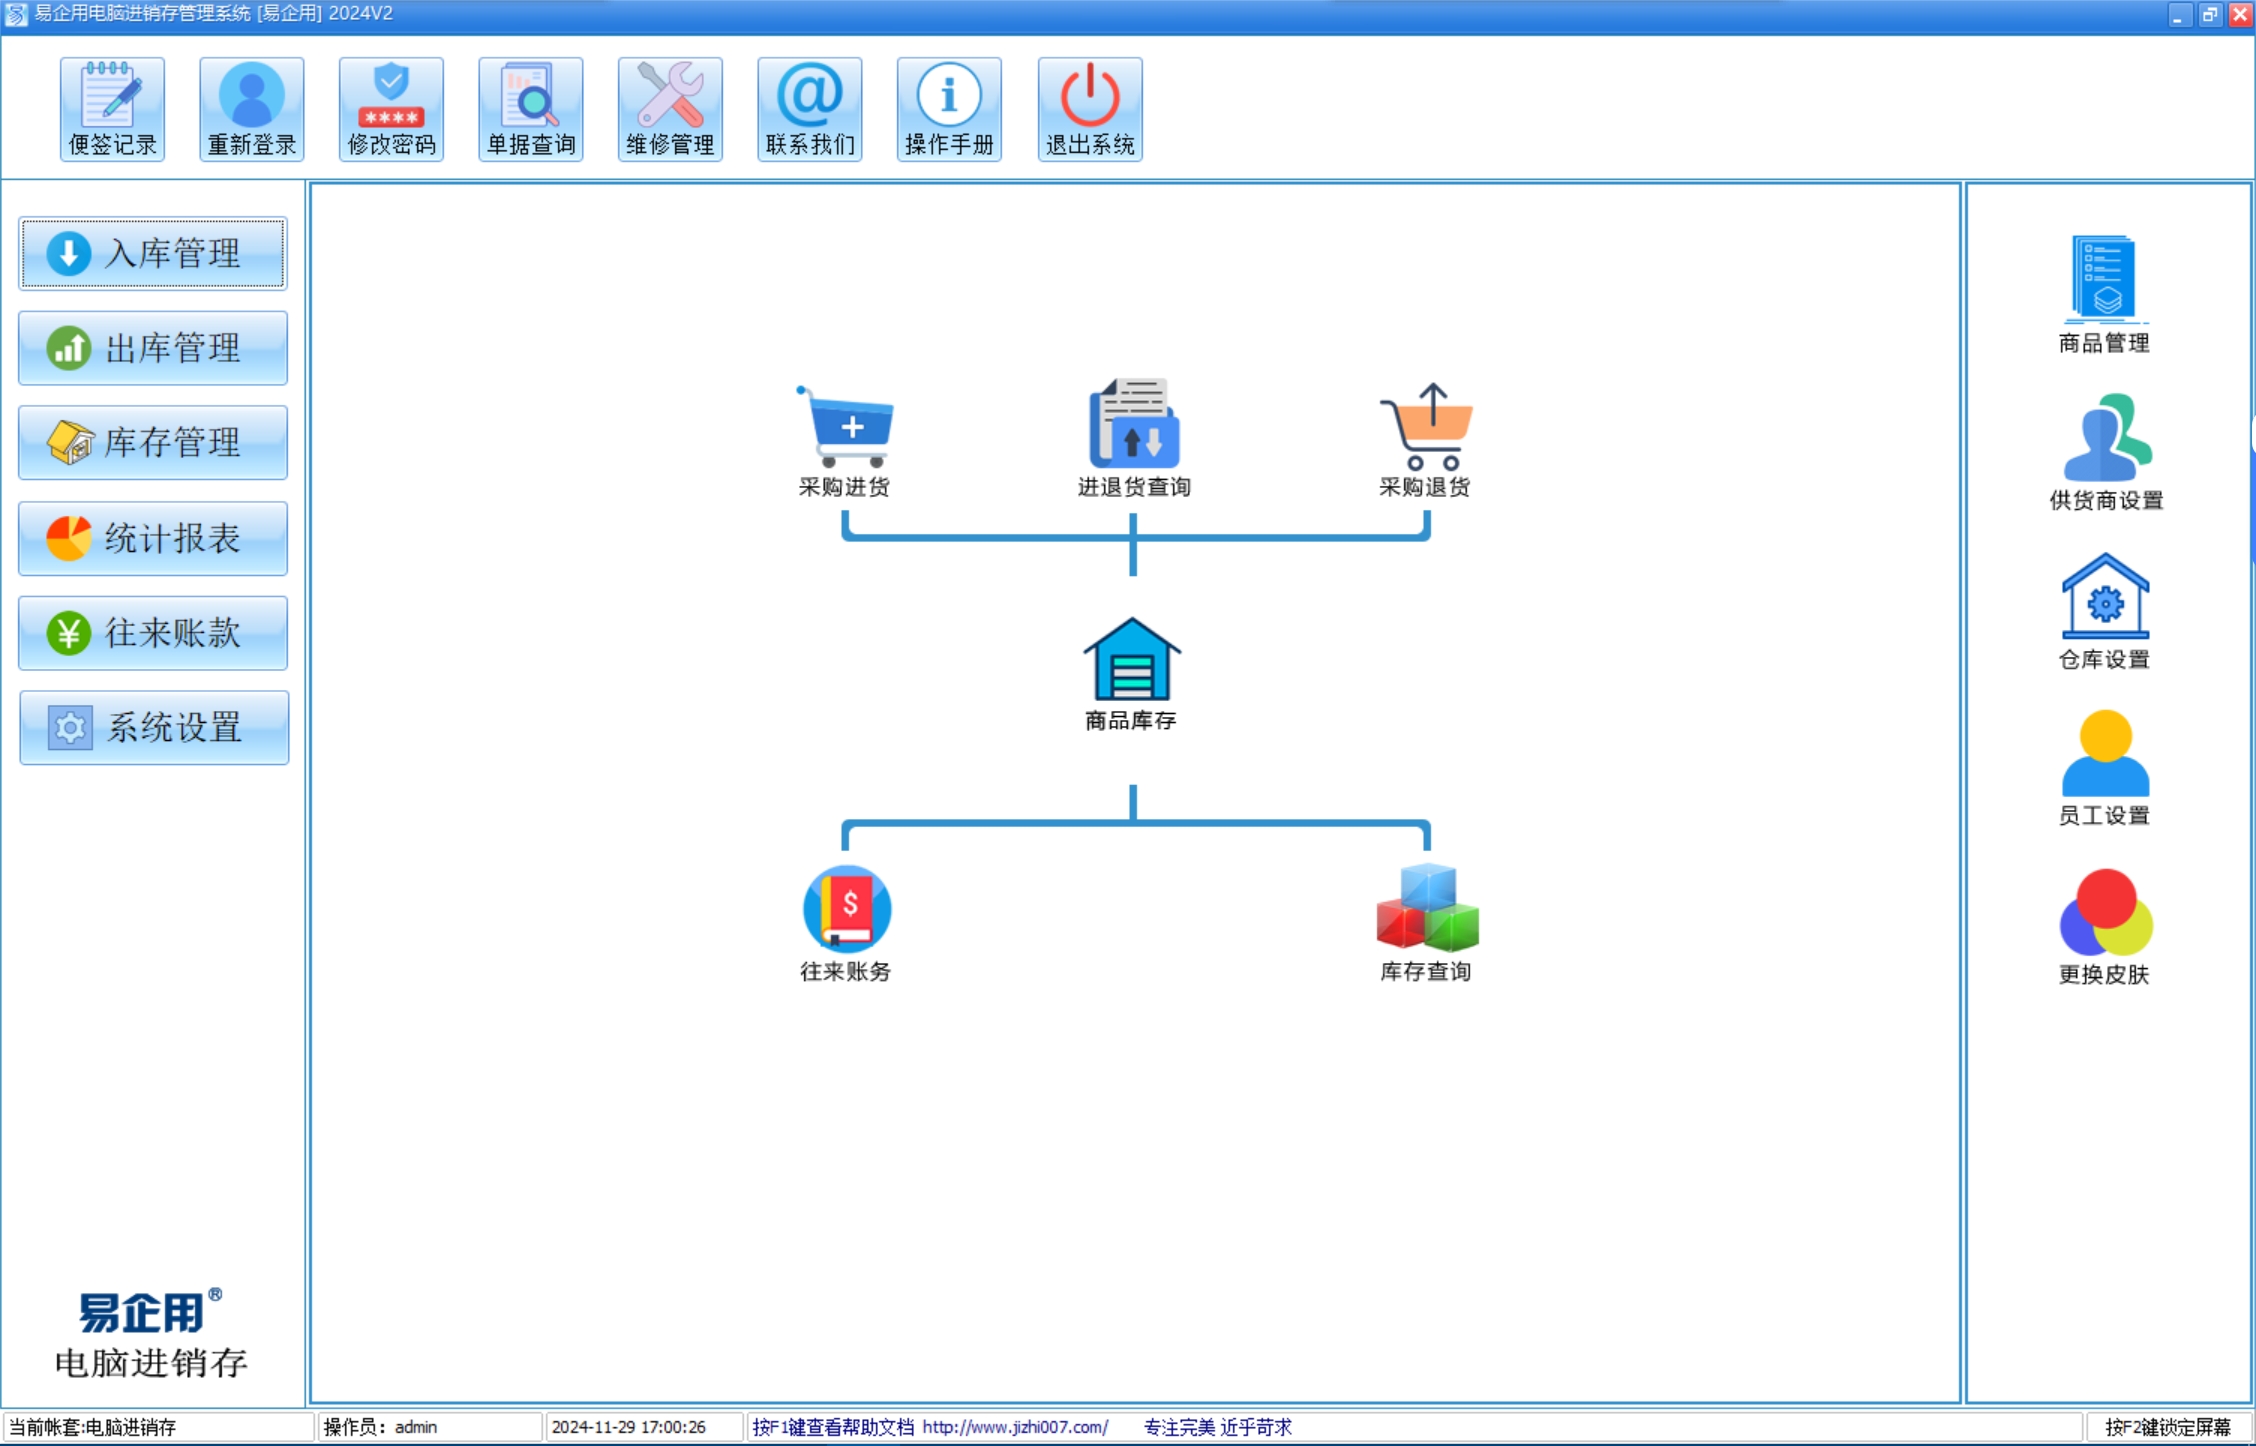The height and width of the screenshot is (1446, 2256).
Task: Select the 入库管理 sidebar menu
Action: 153,254
